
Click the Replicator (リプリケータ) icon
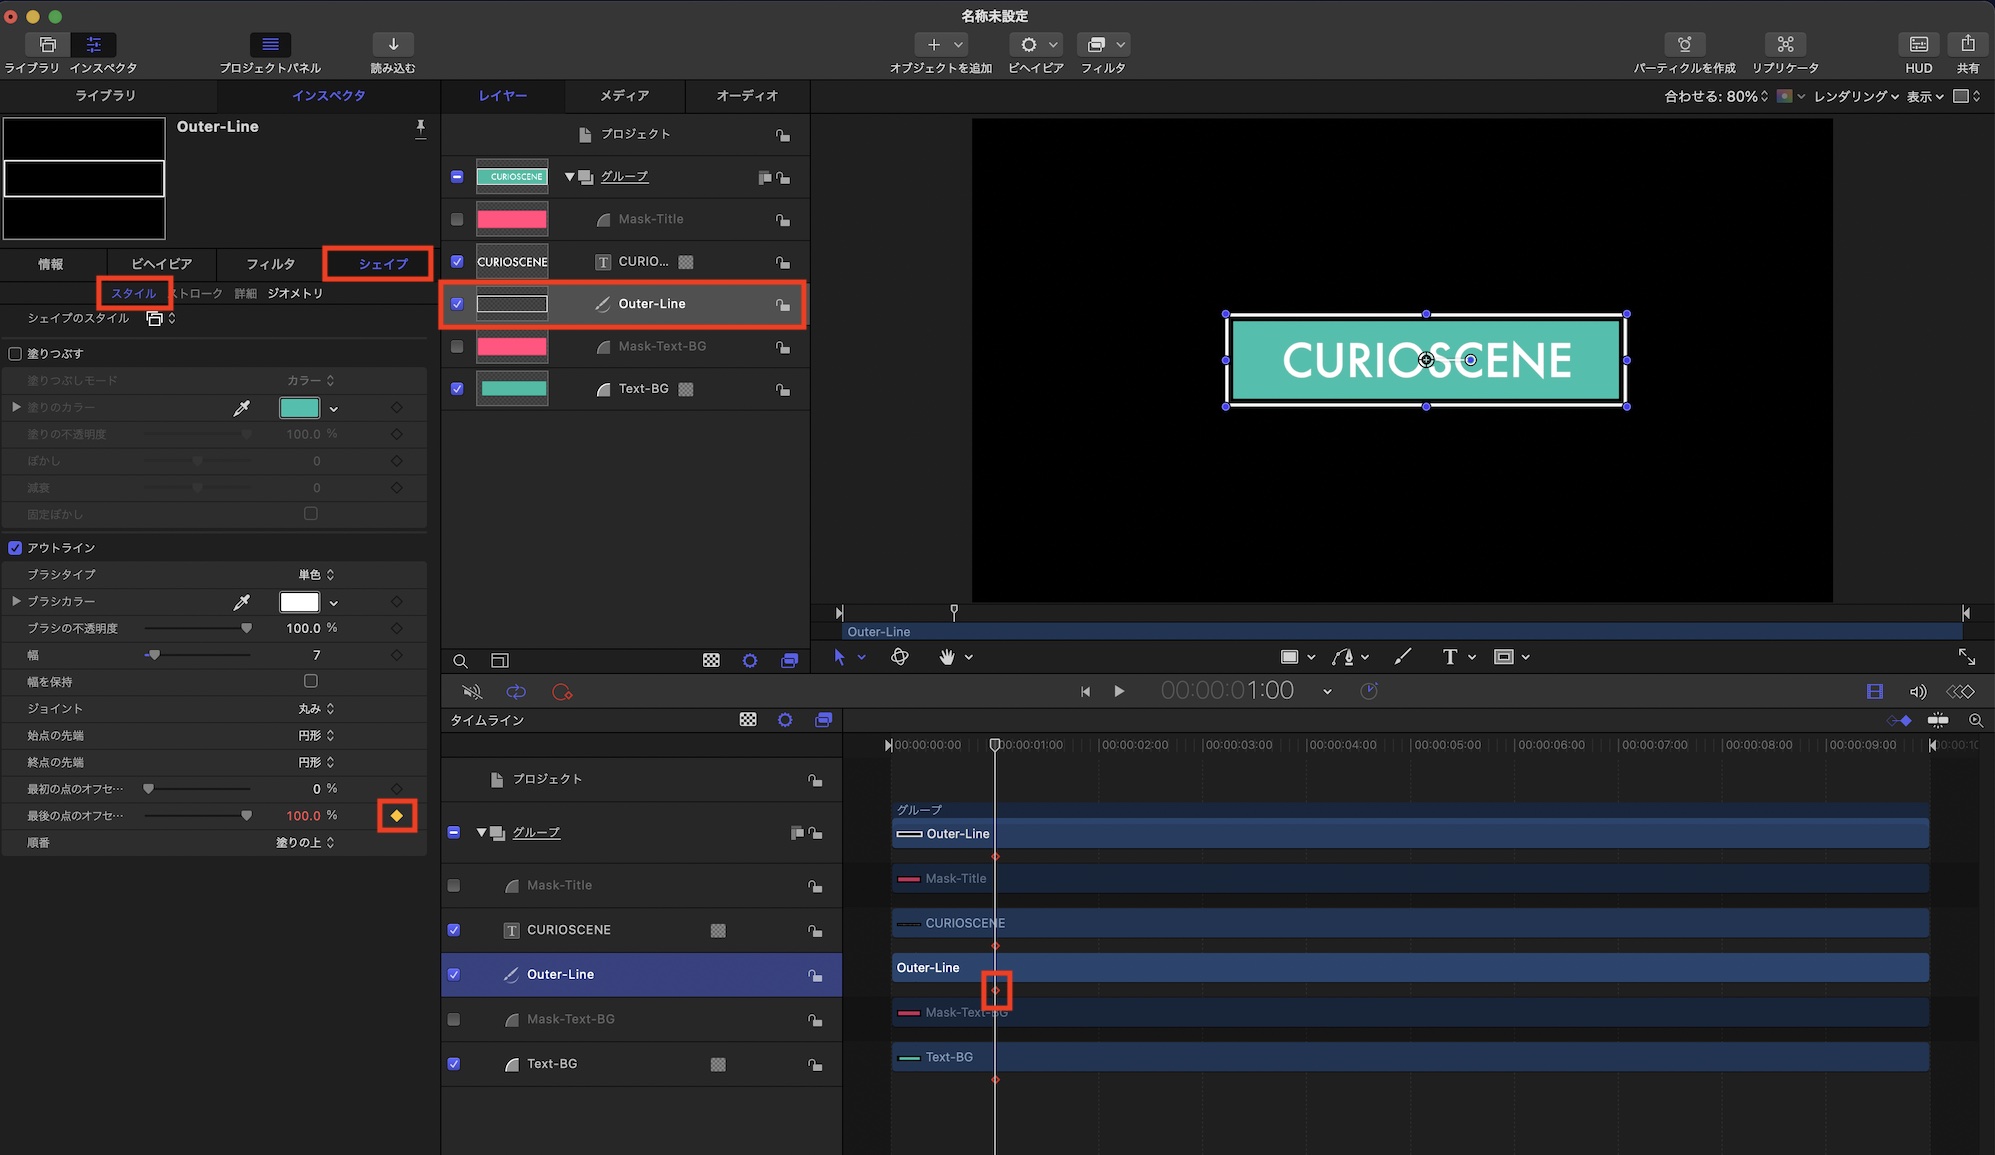[x=1785, y=45]
